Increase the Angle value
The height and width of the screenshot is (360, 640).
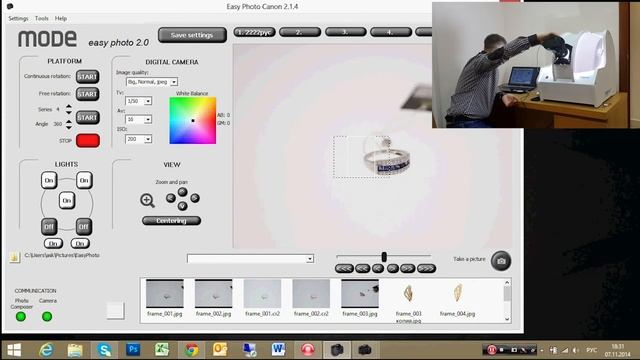tap(69, 122)
